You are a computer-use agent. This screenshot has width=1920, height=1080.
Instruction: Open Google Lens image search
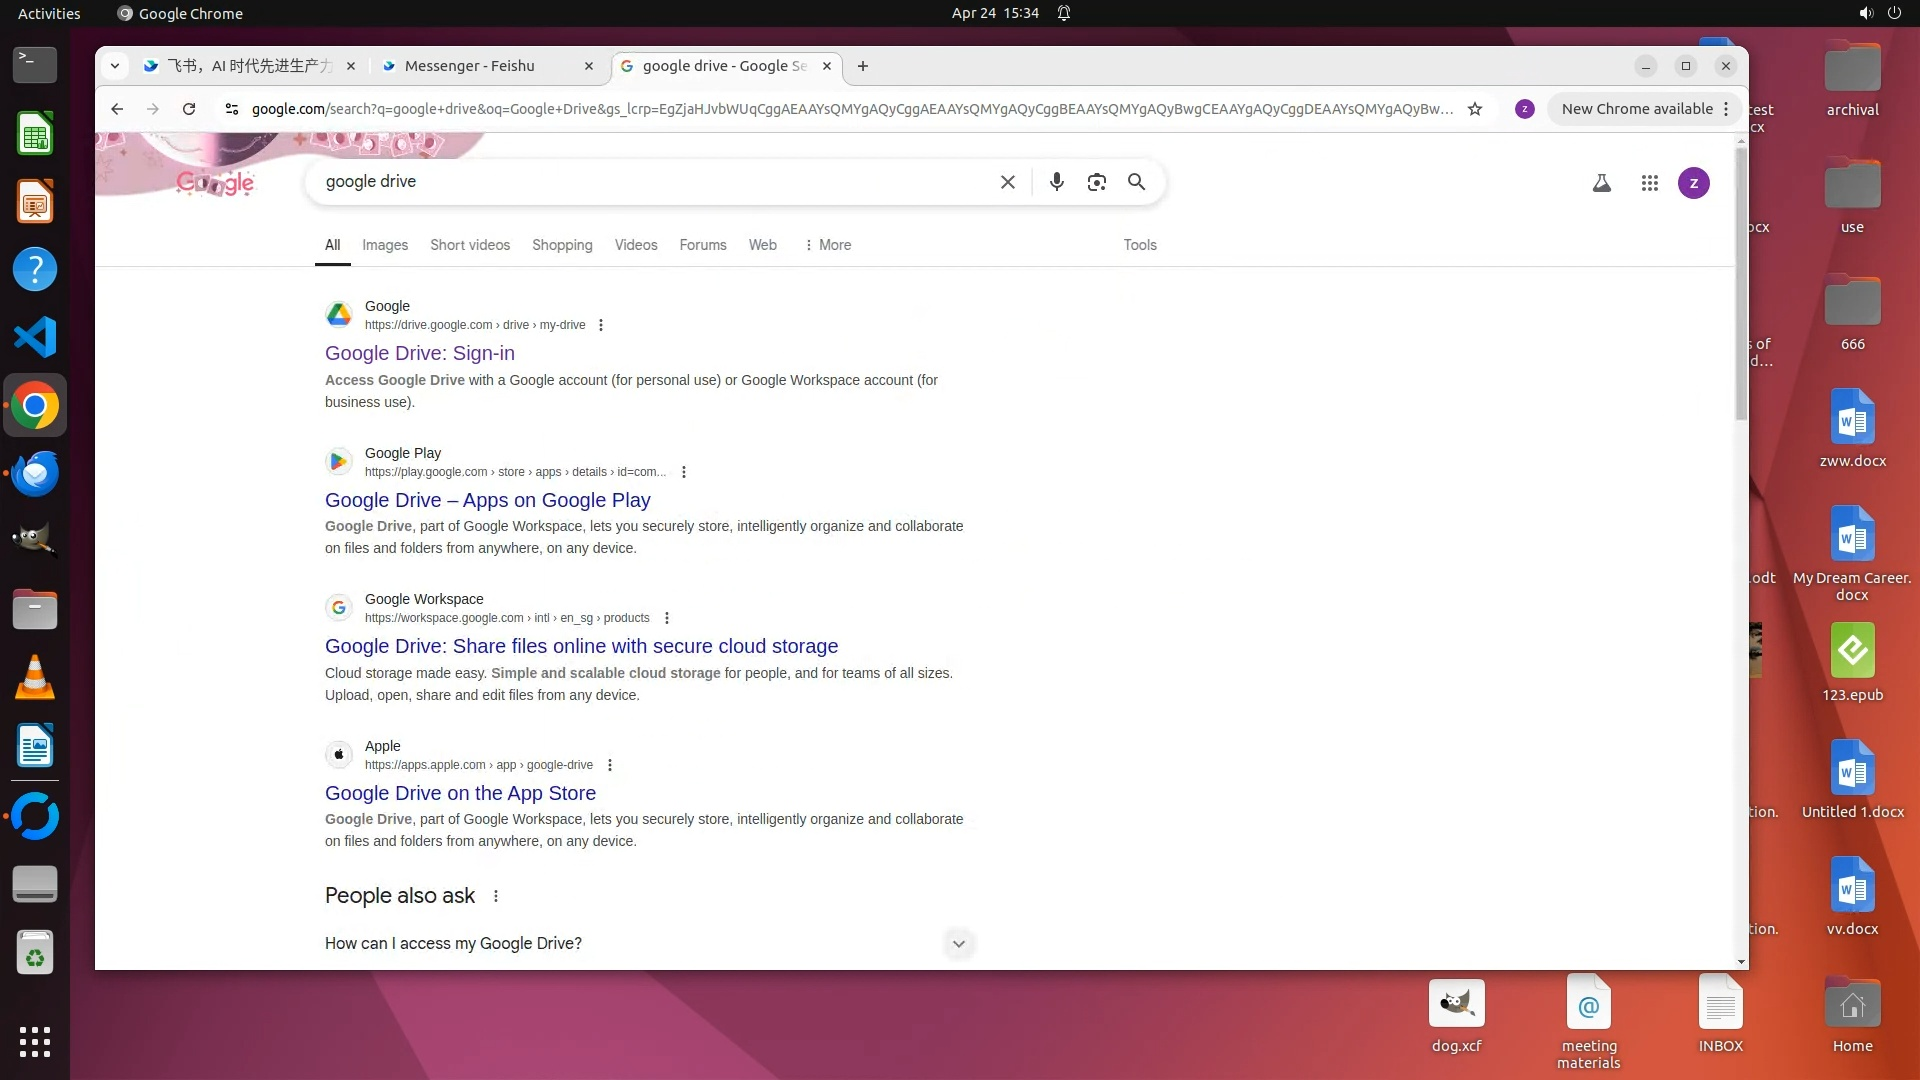point(1096,182)
